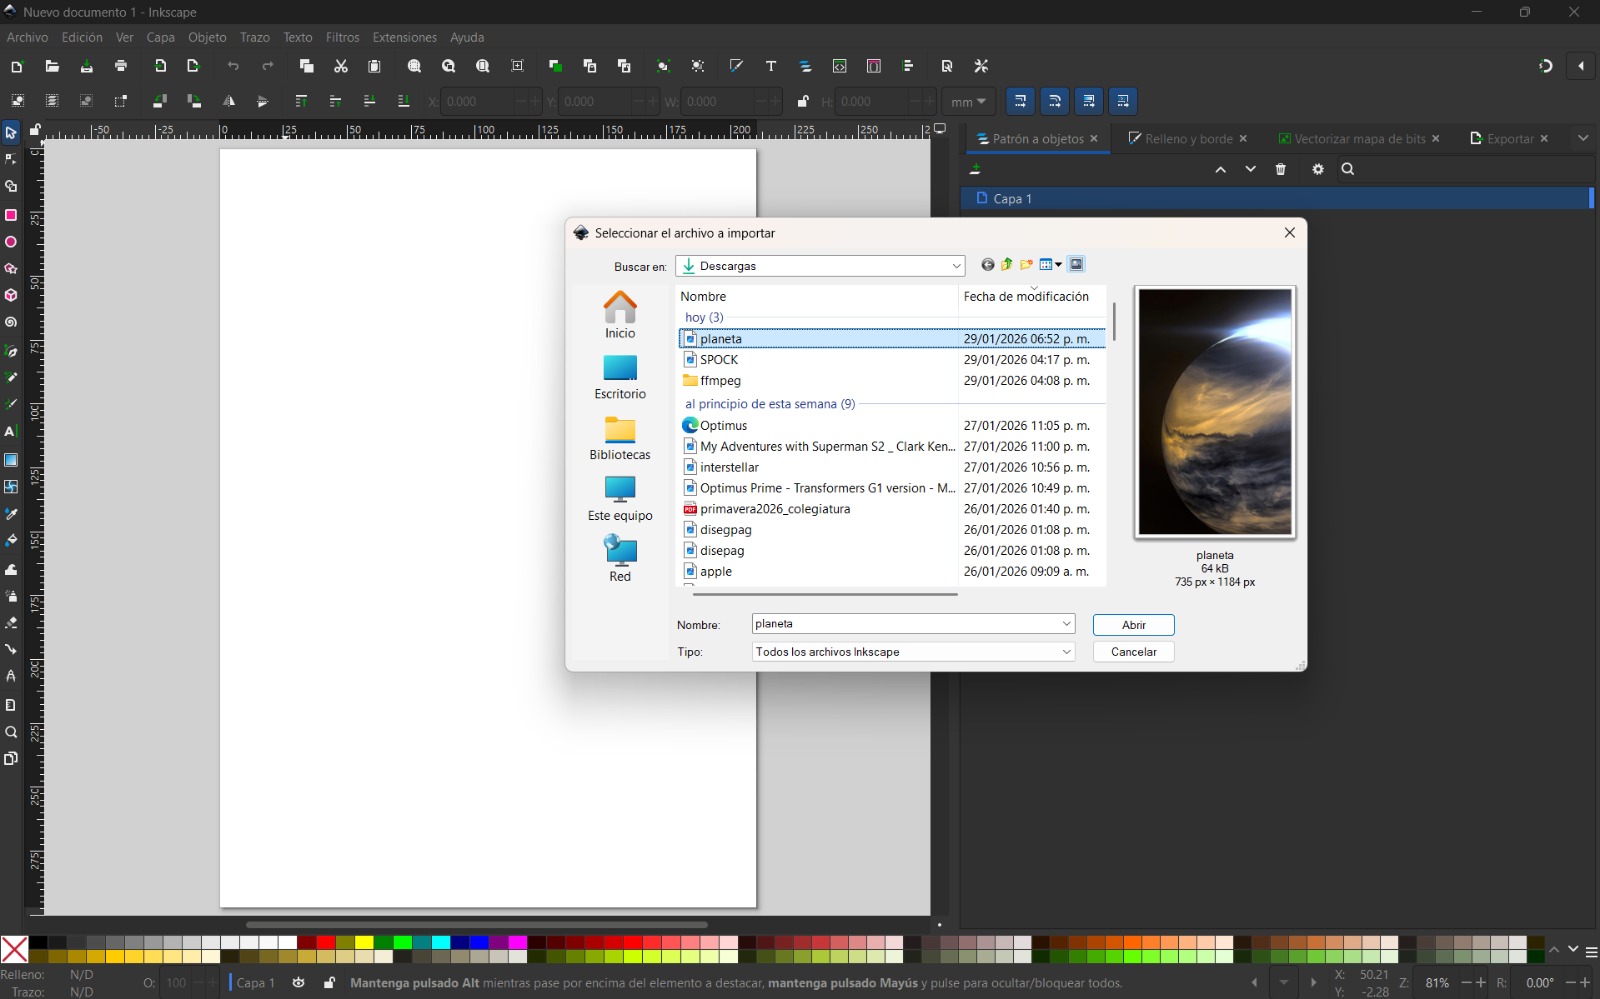Toggle the width/height proportion lock
Viewport: 1600px width, 999px height.
[803, 101]
